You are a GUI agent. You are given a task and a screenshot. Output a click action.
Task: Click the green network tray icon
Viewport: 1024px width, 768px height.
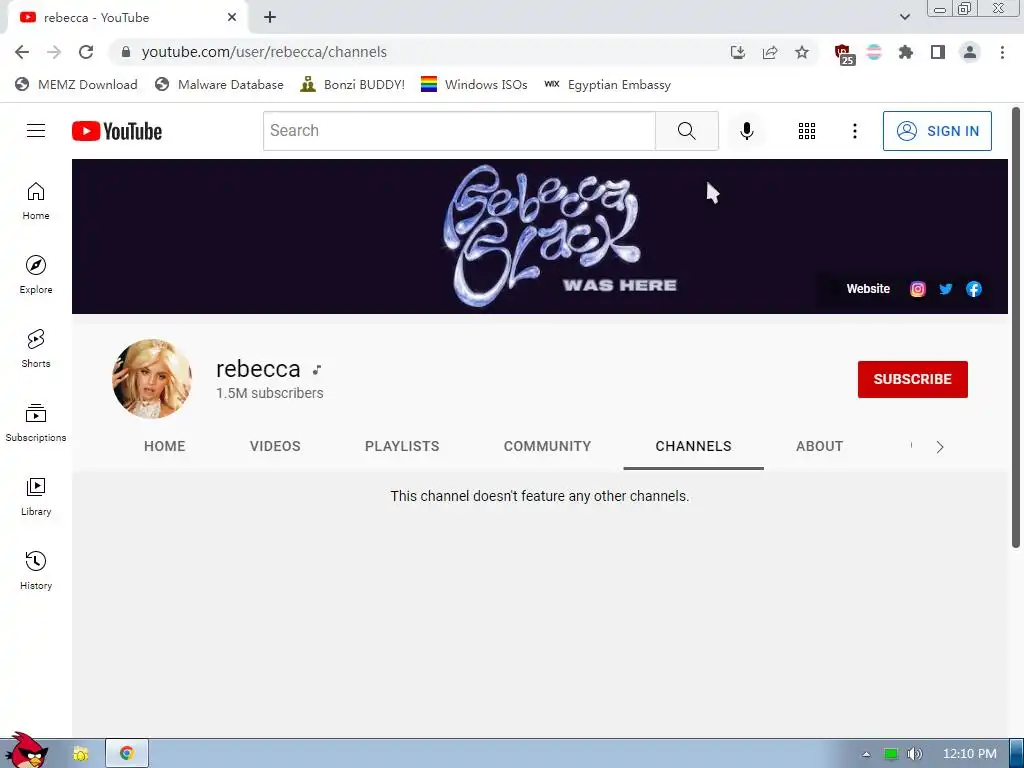coord(891,754)
